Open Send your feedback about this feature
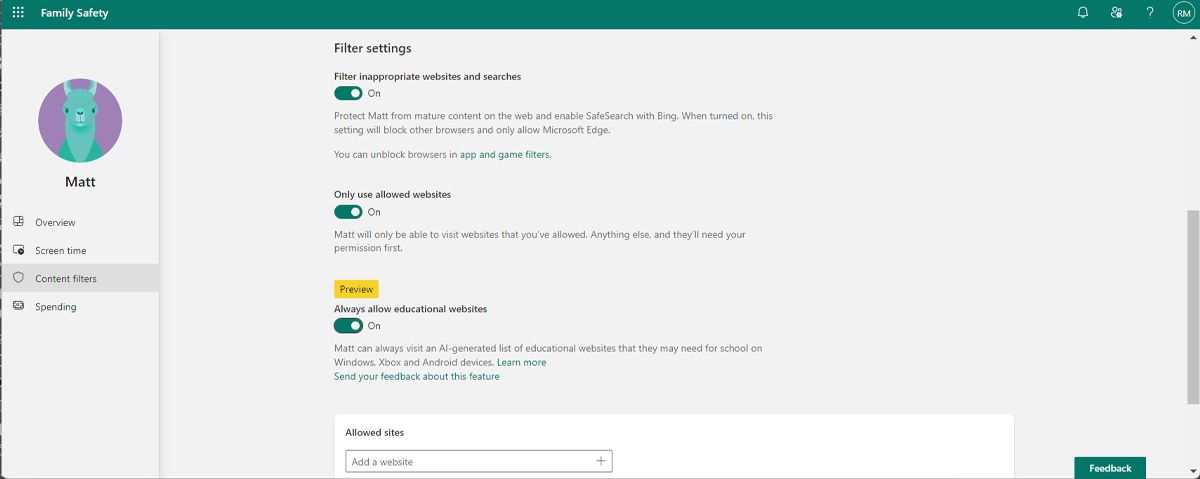The height and width of the screenshot is (479, 1200). [x=416, y=377]
